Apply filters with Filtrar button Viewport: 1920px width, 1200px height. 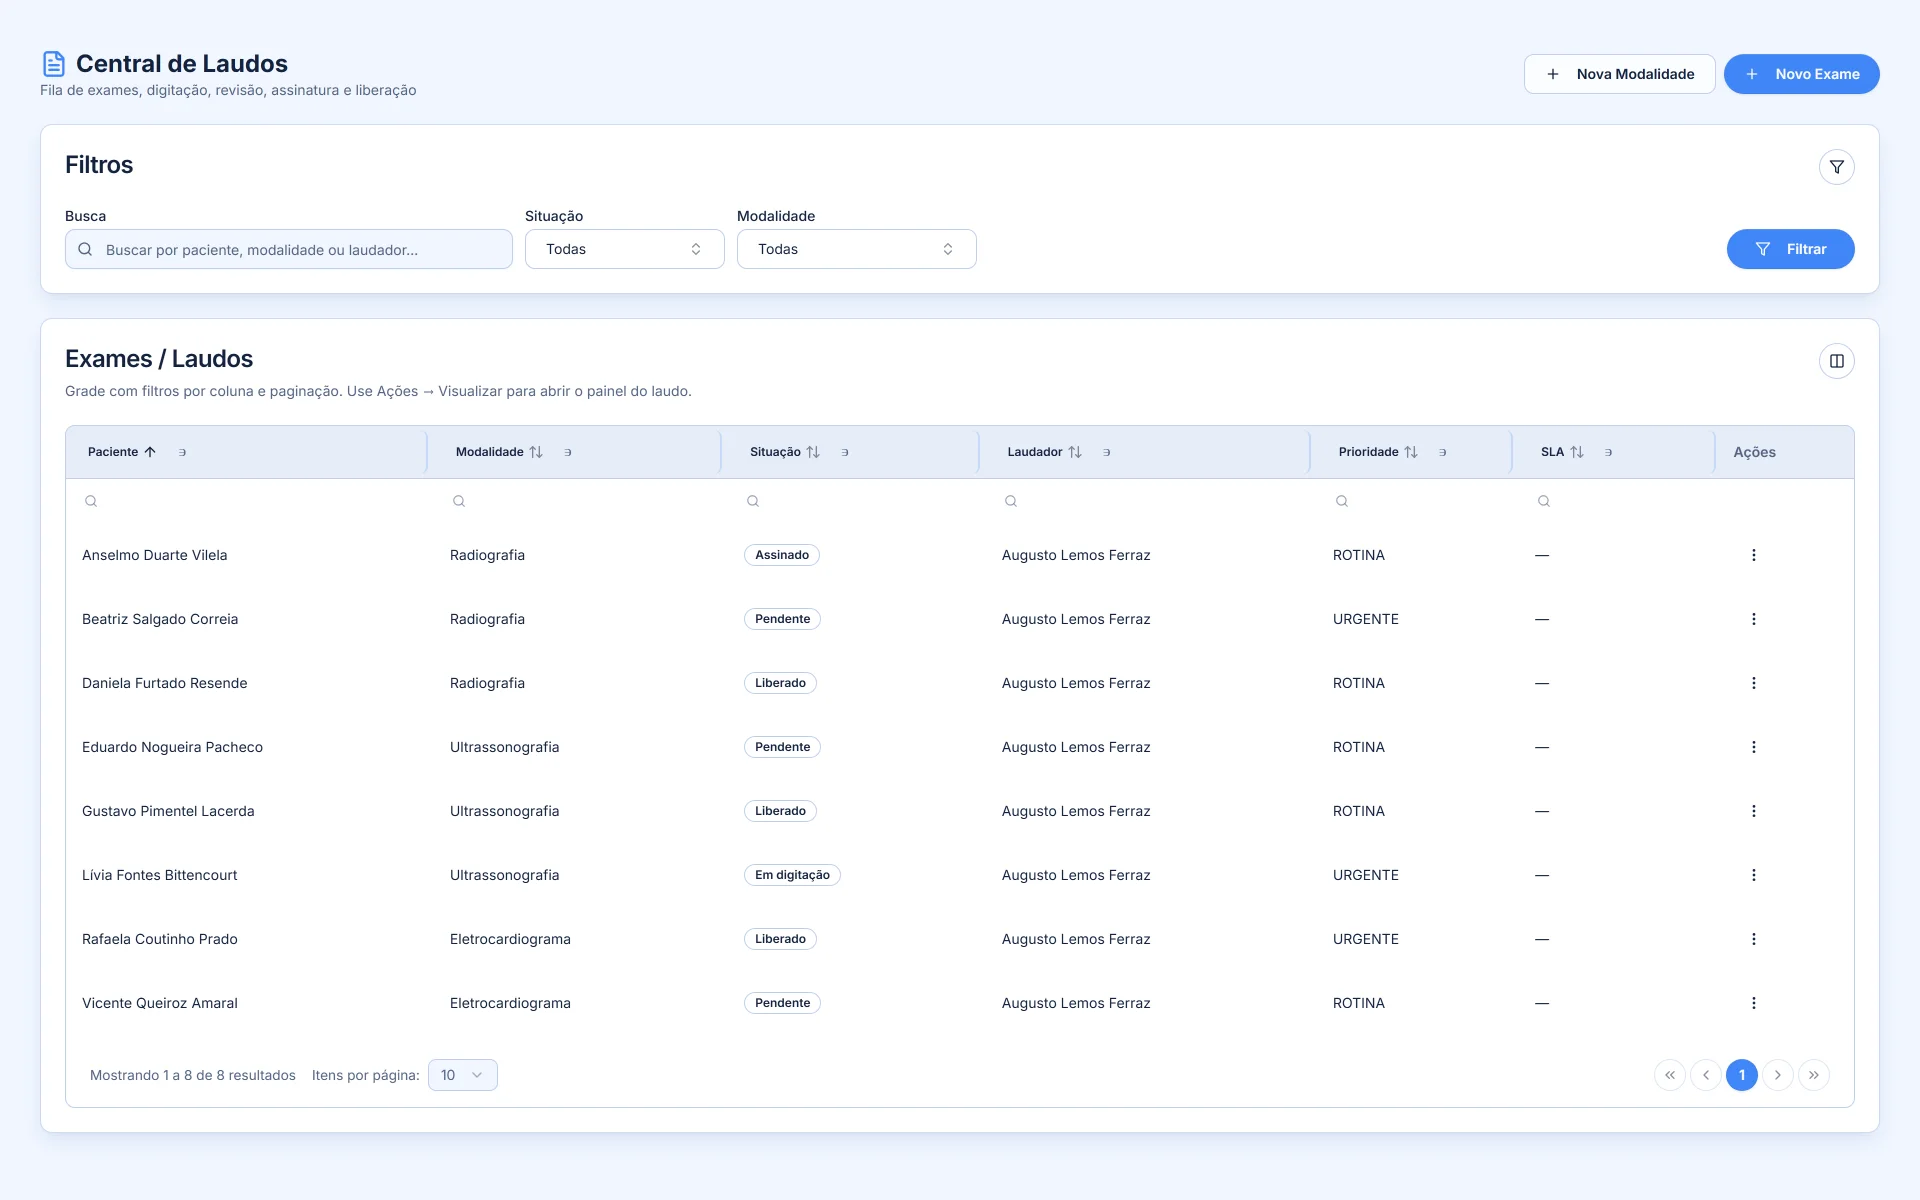coord(1790,249)
